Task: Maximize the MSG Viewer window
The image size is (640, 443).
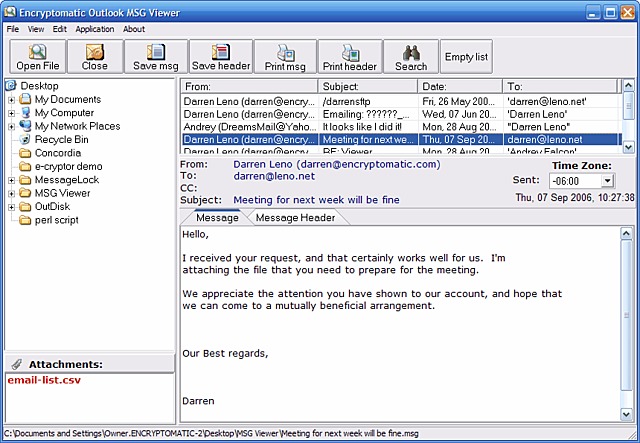Action: coord(611,12)
